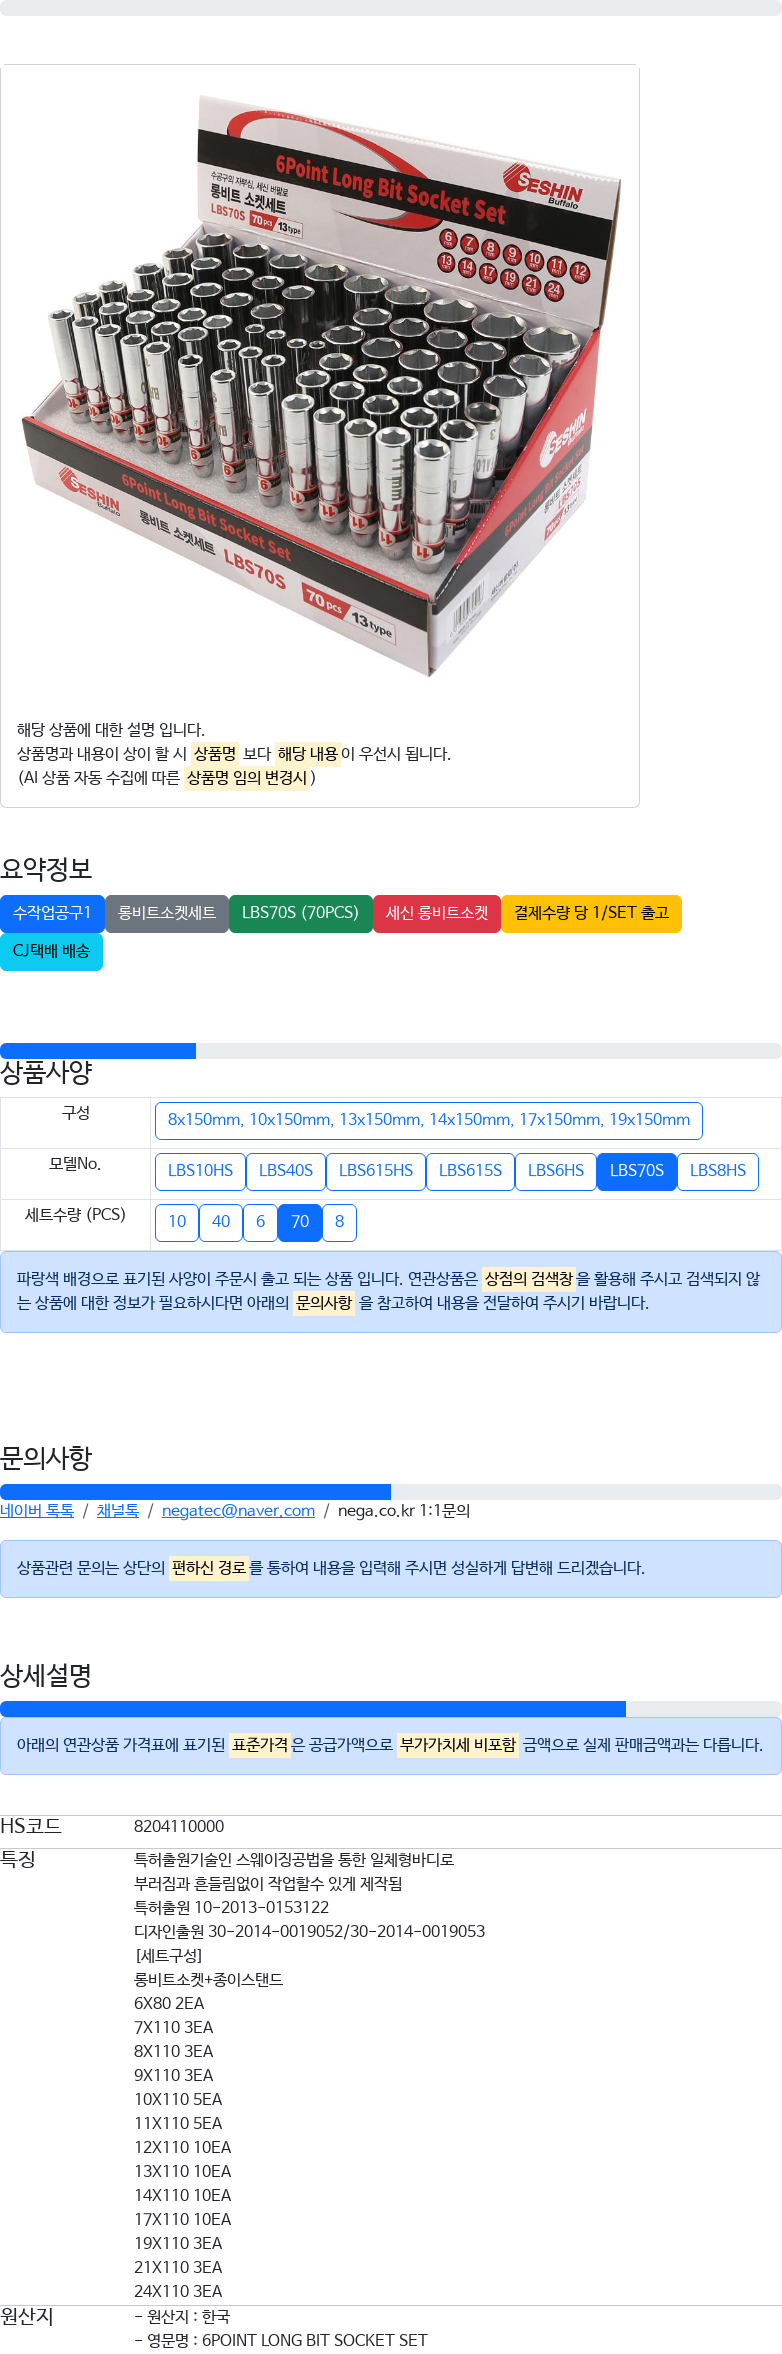
Task: Click the 12X110 10EA line
Action: click(x=183, y=2148)
